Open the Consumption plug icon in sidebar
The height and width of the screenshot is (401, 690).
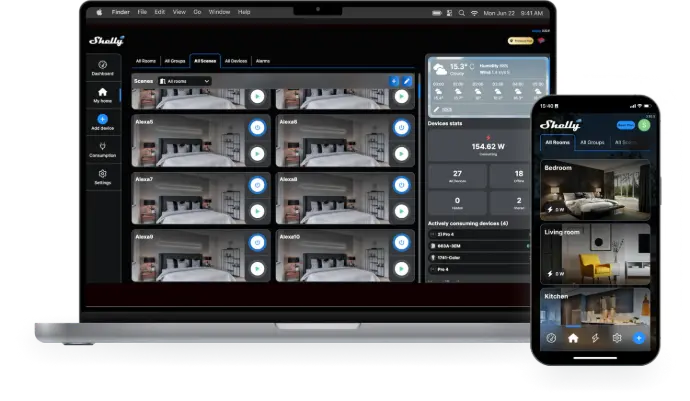(x=102, y=149)
